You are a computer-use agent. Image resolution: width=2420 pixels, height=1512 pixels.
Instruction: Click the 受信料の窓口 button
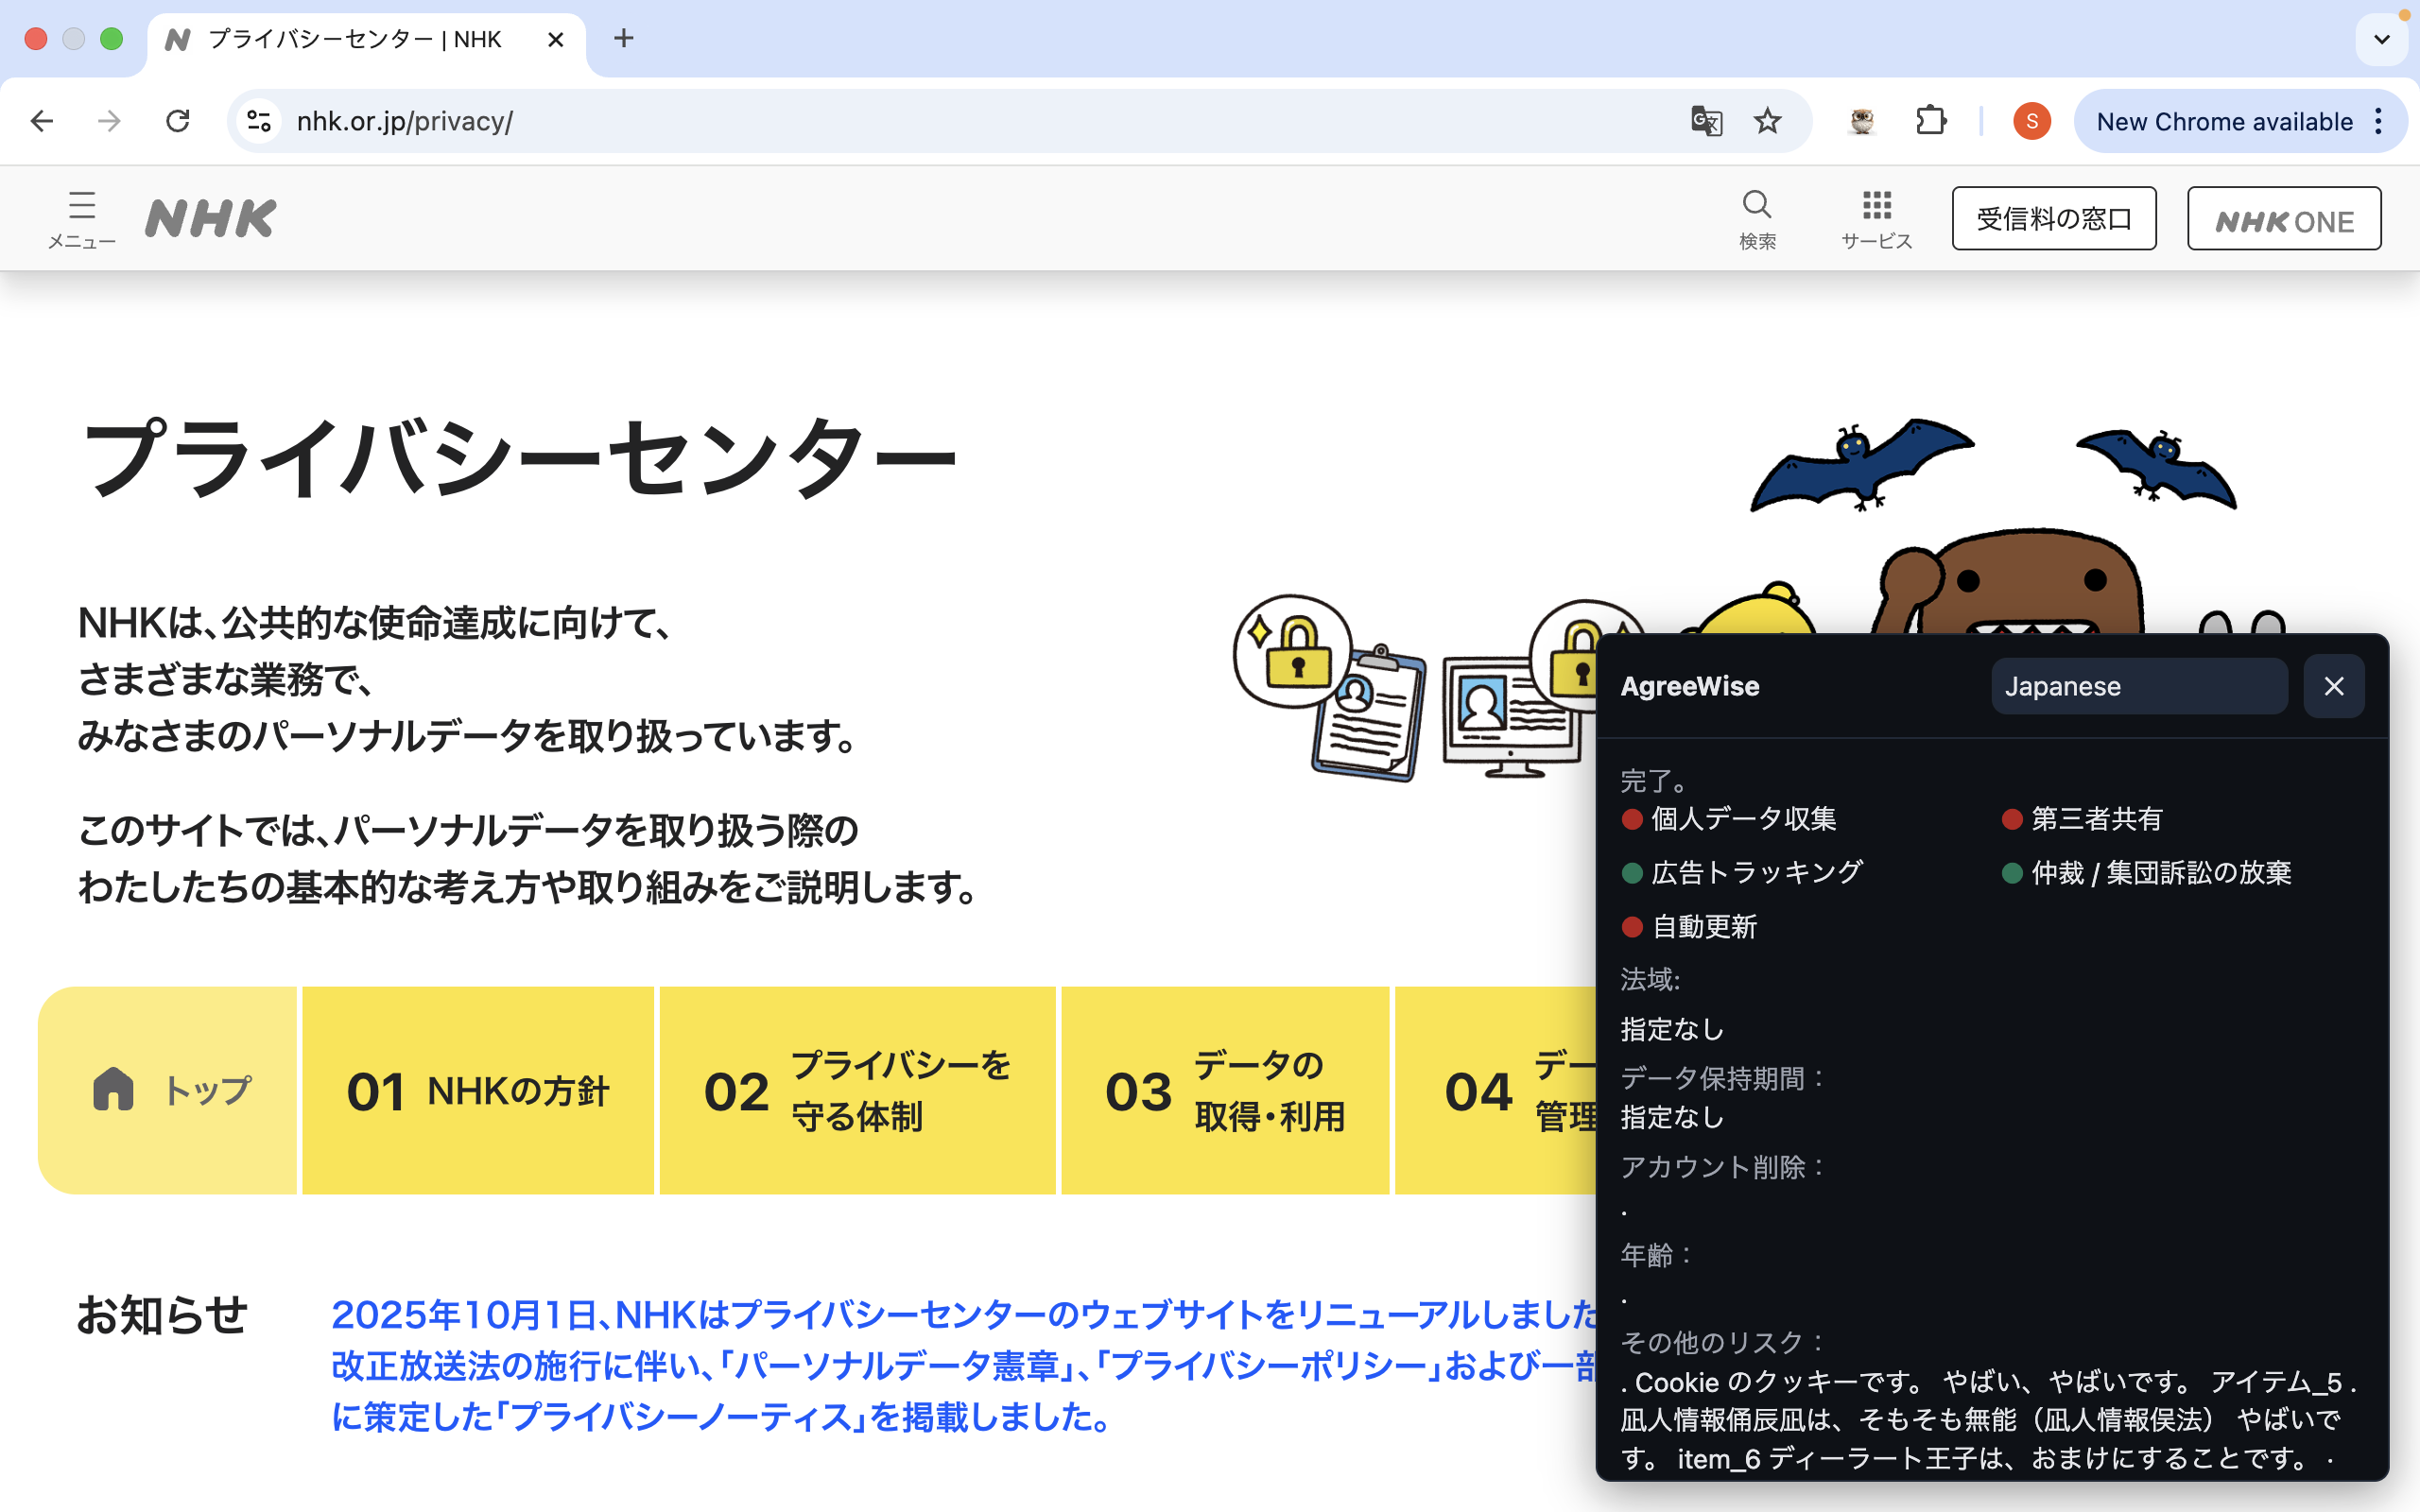pyautogui.click(x=2053, y=218)
